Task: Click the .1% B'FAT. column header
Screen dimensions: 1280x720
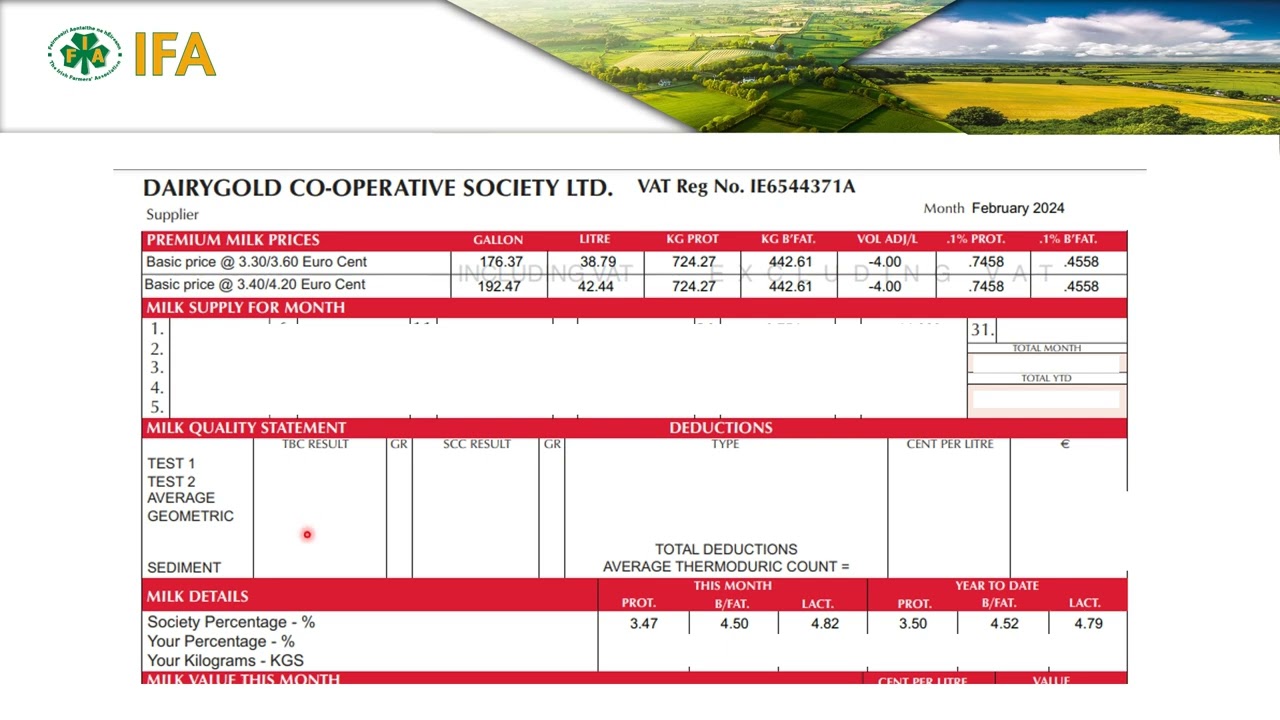Action: click(1068, 239)
